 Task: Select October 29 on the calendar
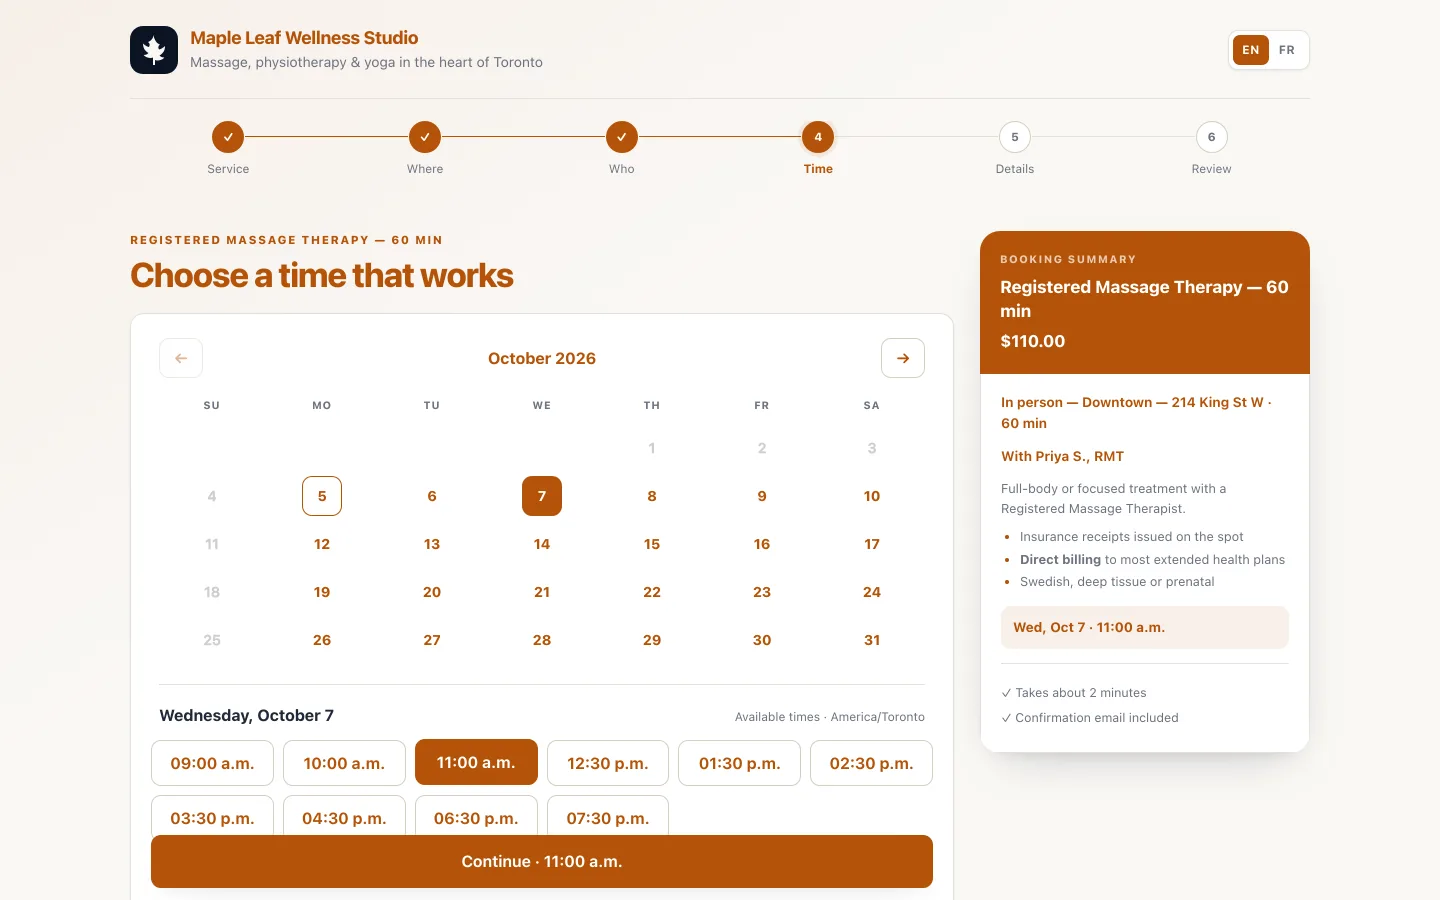(652, 640)
